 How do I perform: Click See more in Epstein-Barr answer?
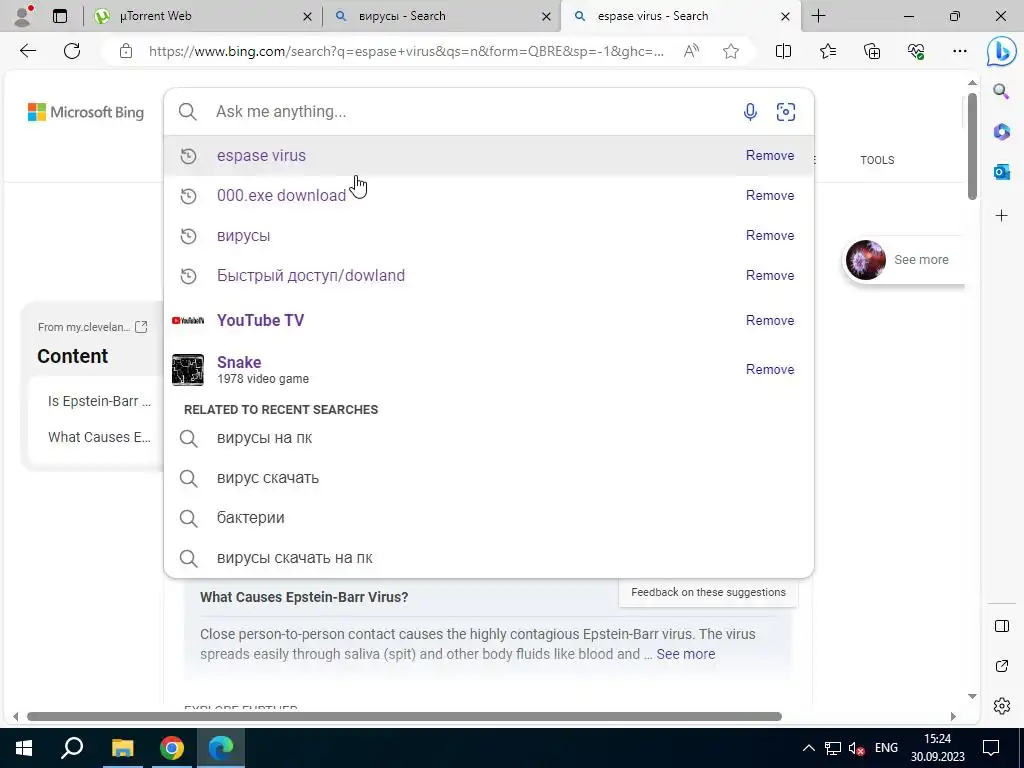point(686,654)
